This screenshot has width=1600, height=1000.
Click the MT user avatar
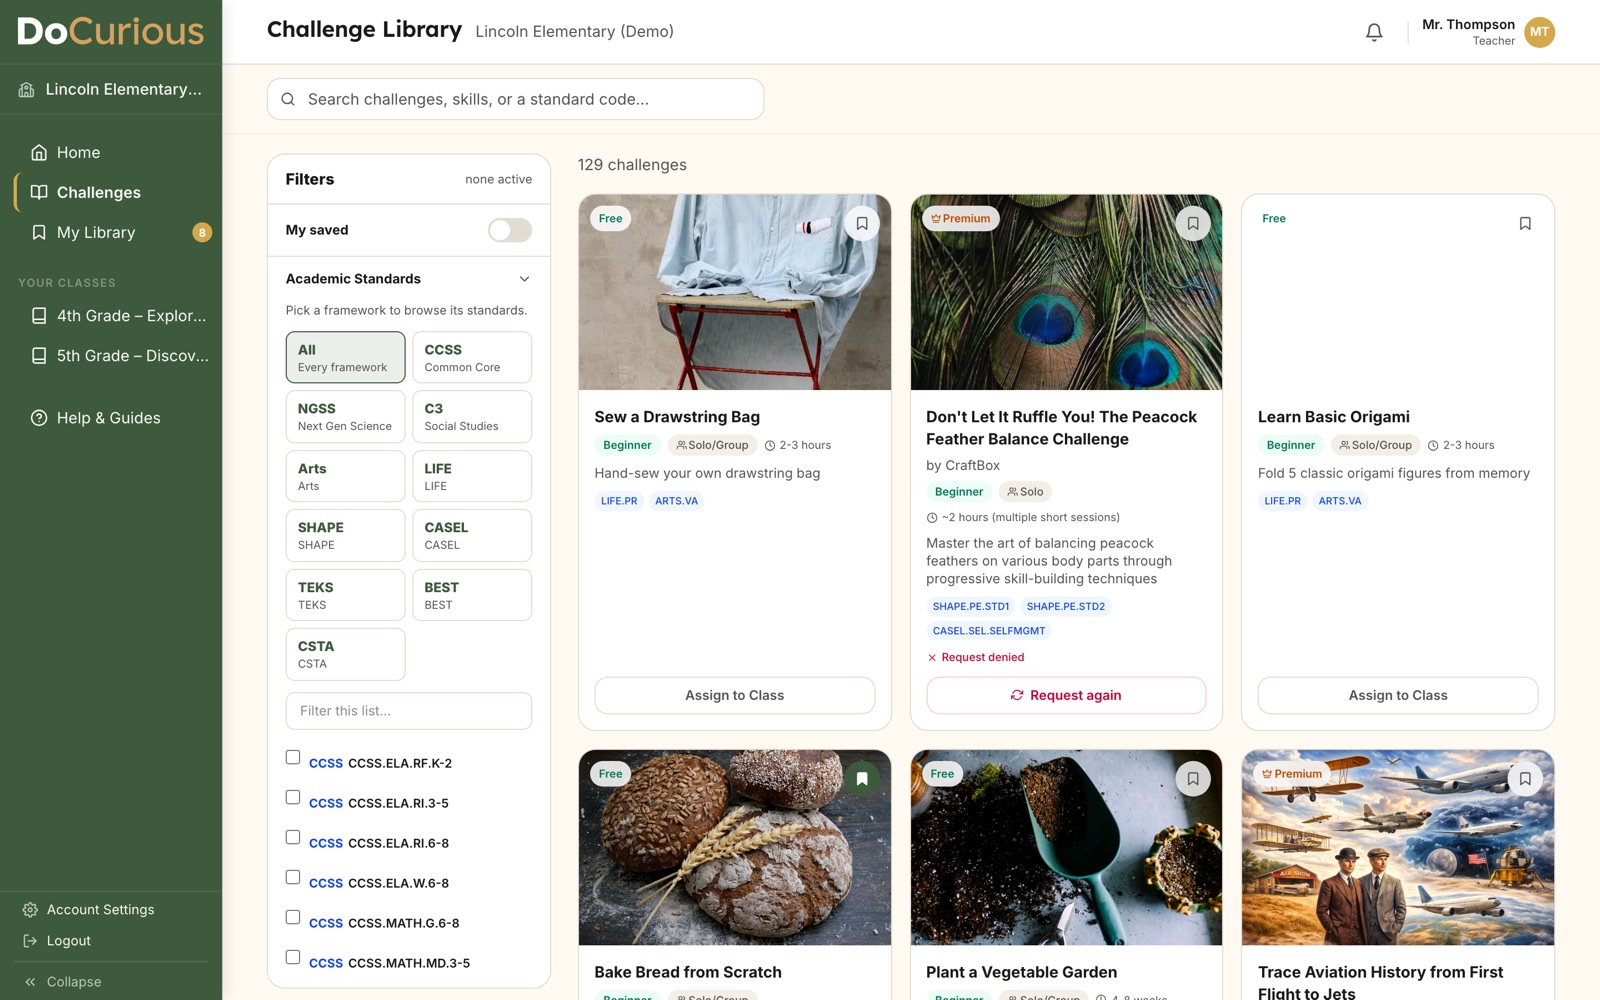click(1539, 32)
